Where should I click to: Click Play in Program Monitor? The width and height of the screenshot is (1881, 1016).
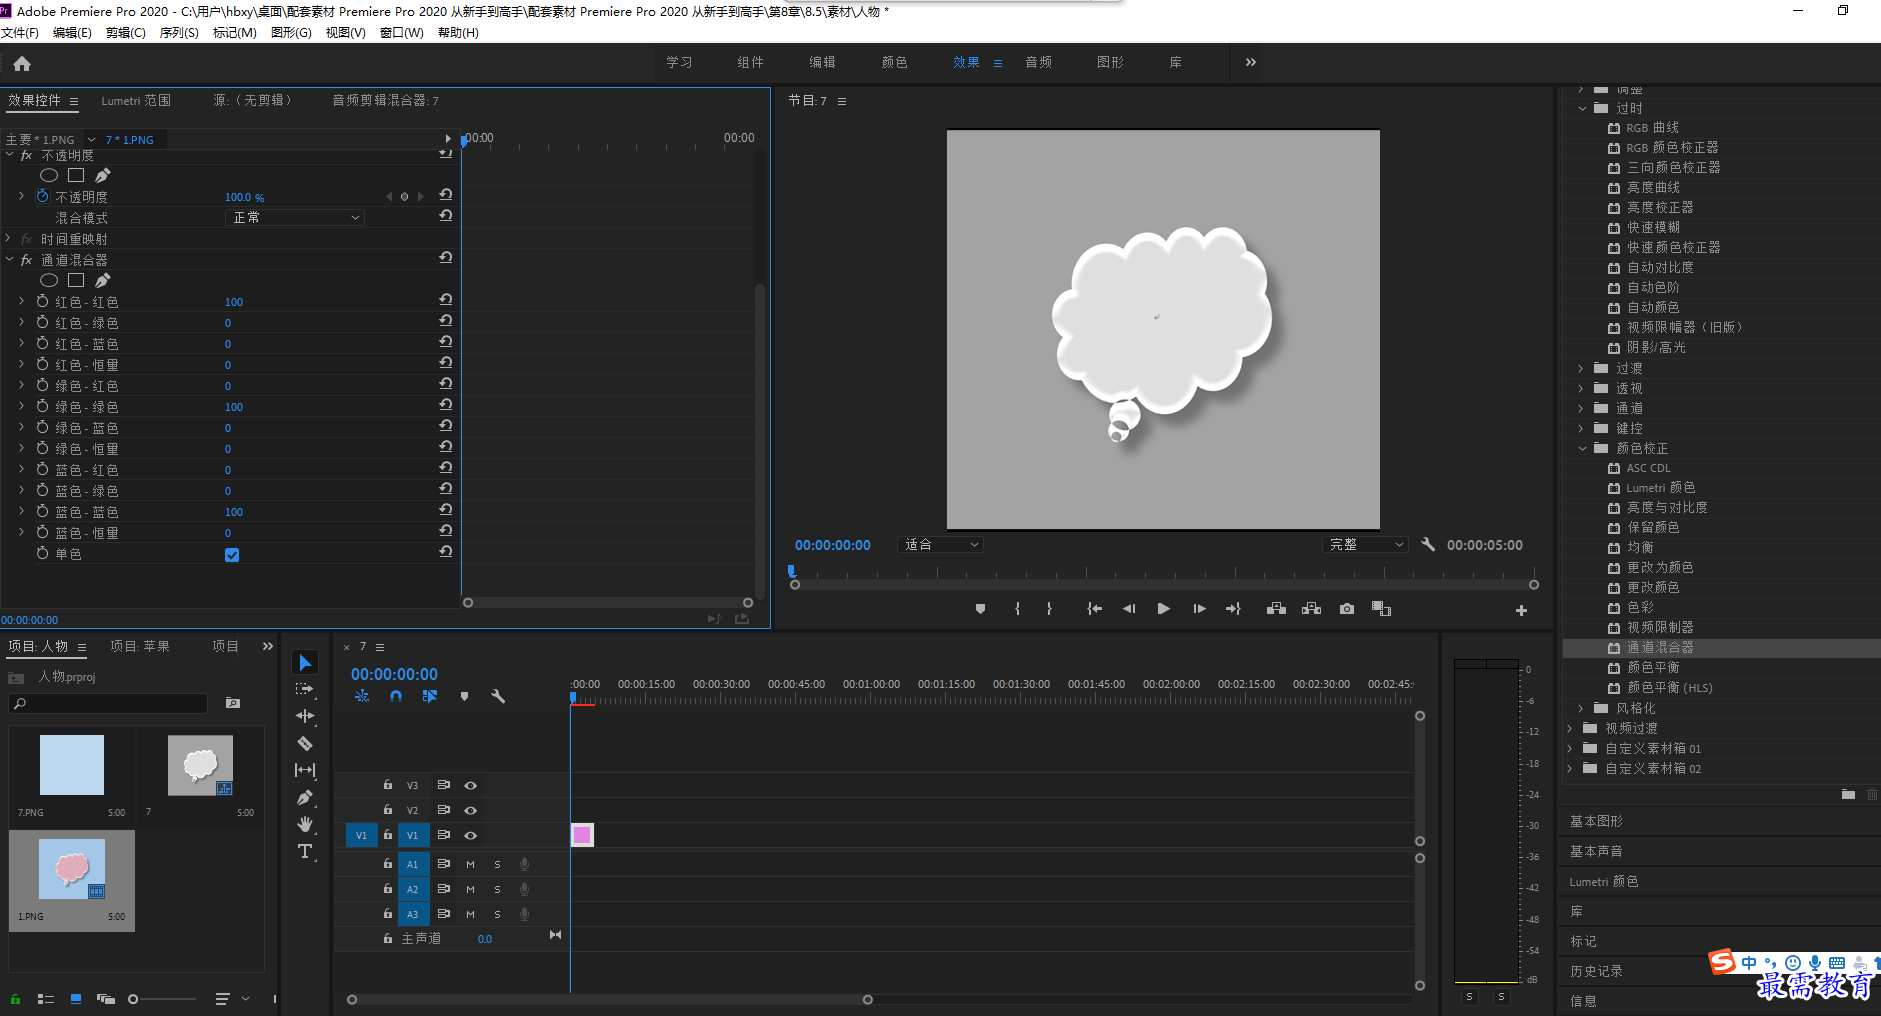1163,609
